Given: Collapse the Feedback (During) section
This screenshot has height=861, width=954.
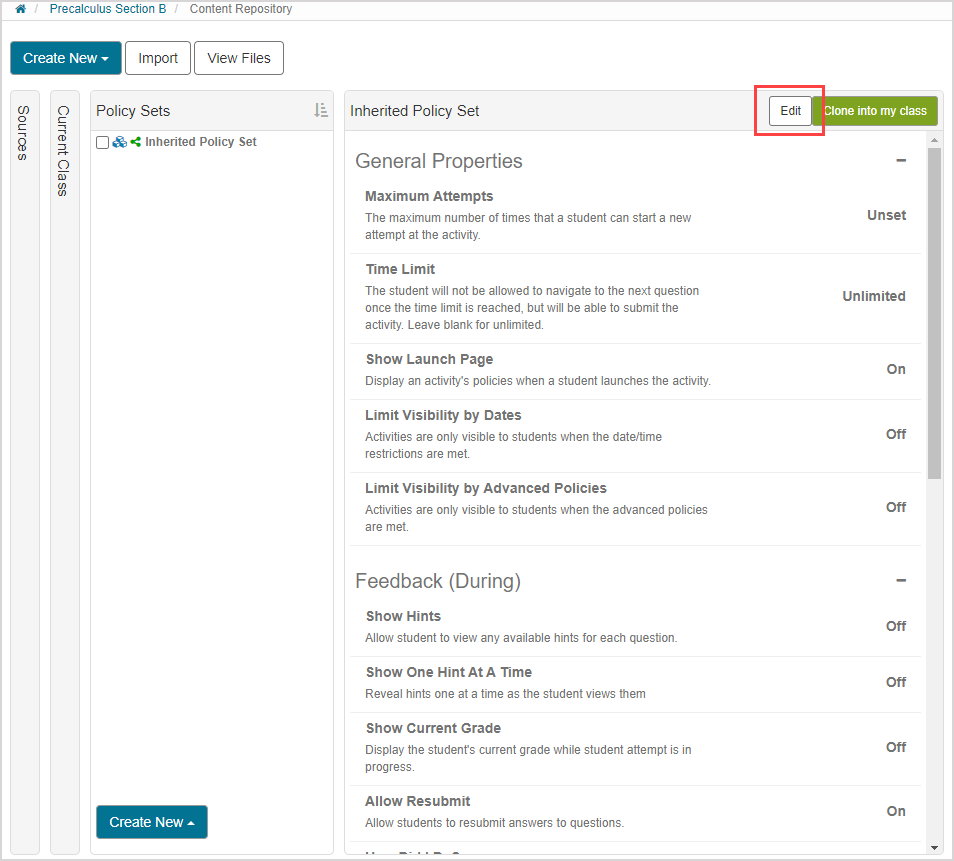Looking at the screenshot, I should 900,581.
